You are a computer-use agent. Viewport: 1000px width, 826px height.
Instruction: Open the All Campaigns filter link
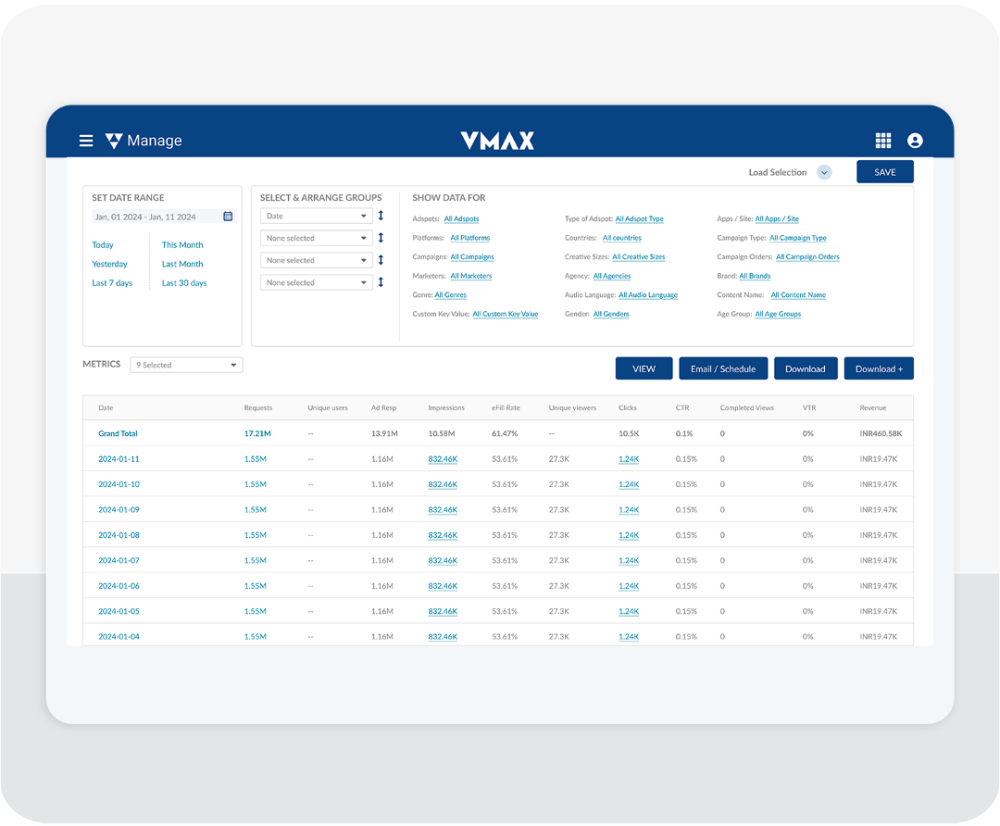coord(472,257)
